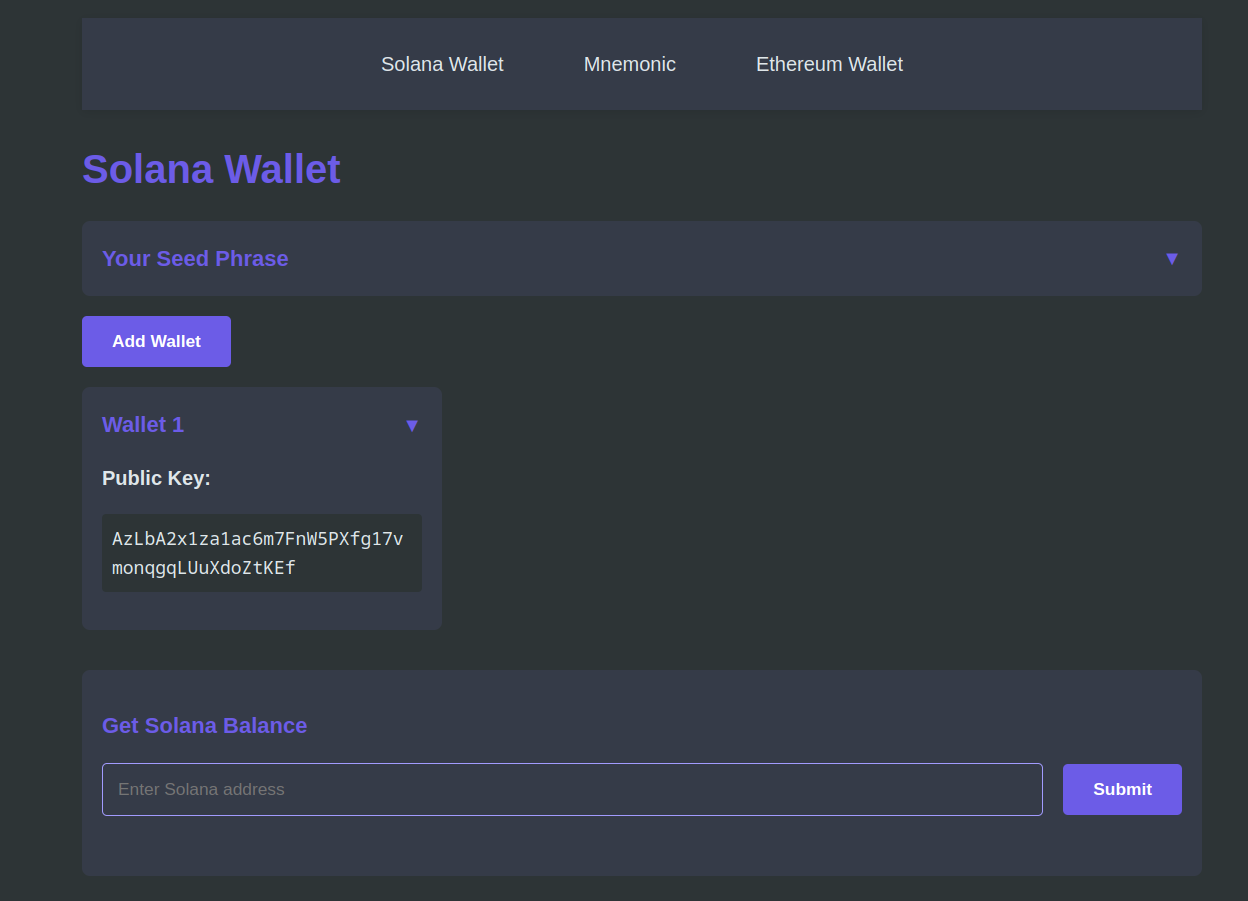This screenshot has height=901, width=1248.
Task: Click the Solana Wallet page title
Action: (x=211, y=169)
